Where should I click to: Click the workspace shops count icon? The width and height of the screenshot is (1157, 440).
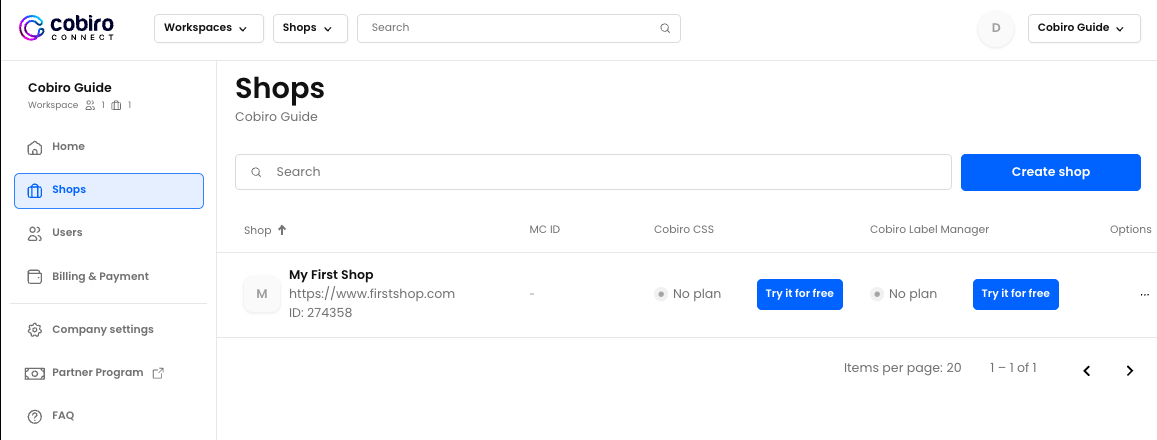click(116, 105)
